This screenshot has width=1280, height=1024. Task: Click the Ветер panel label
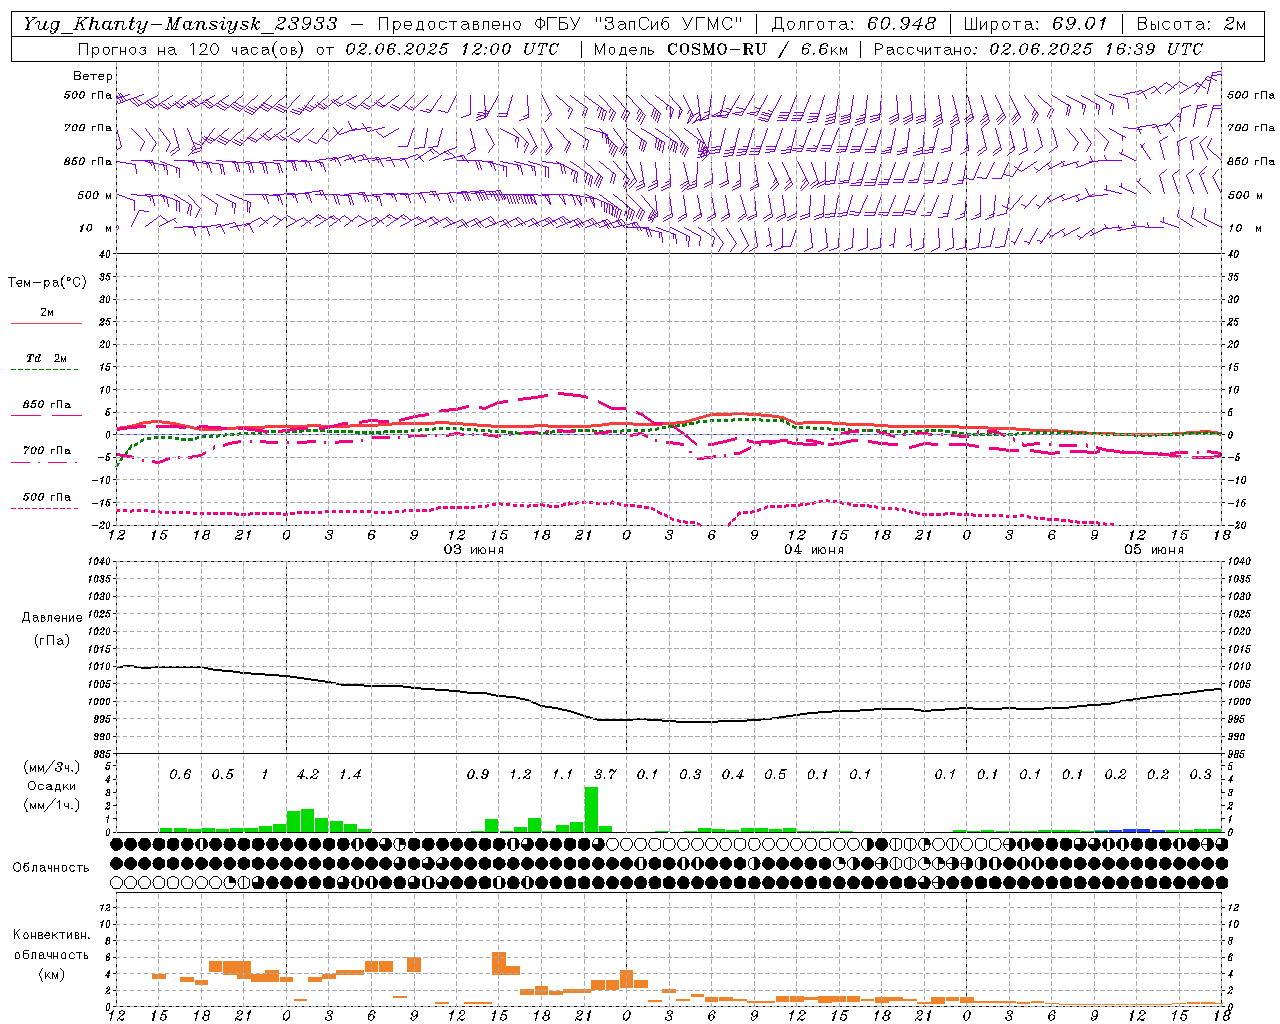93,76
